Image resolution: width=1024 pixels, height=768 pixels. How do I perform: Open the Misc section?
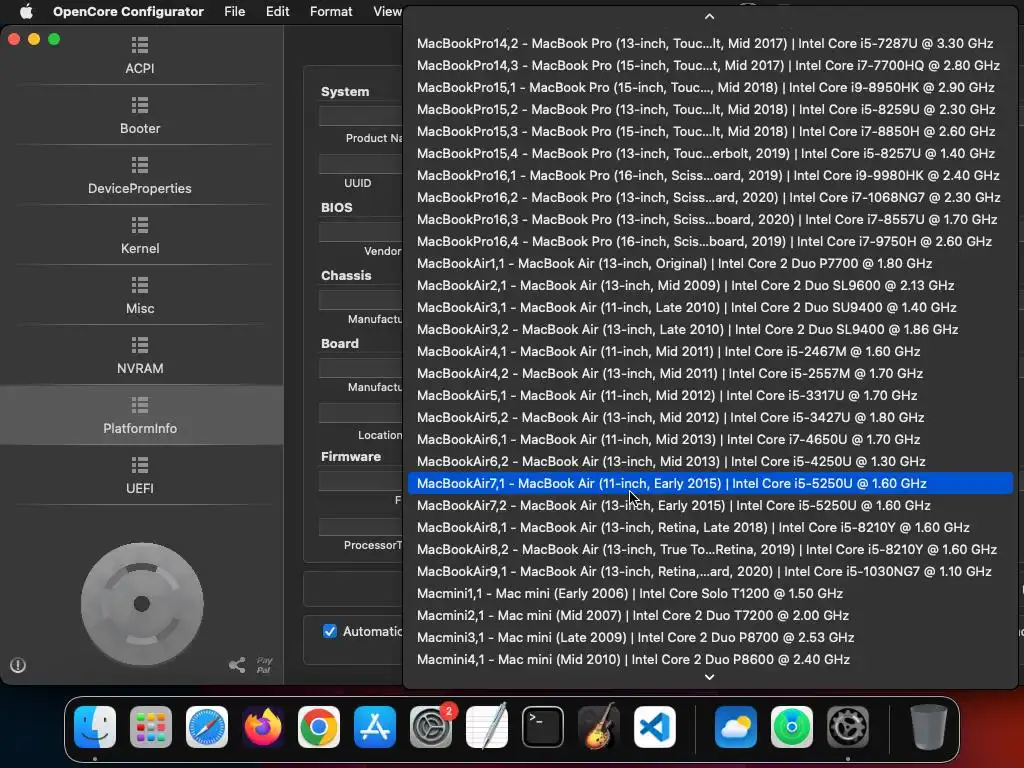[140, 295]
